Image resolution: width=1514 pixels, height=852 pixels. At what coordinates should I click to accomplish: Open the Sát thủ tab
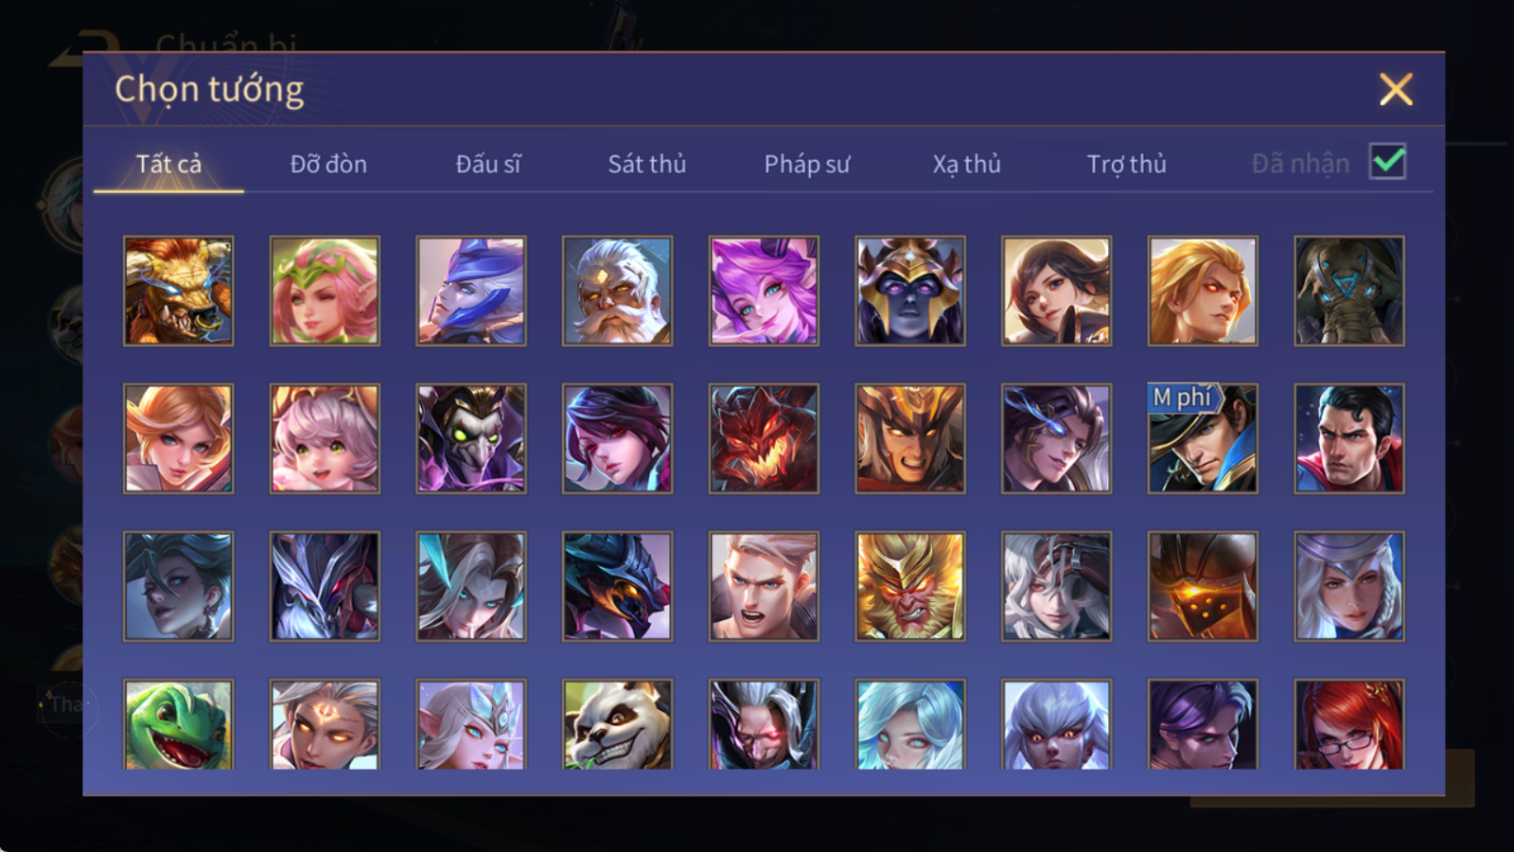pyautogui.click(x=647, y=164)
